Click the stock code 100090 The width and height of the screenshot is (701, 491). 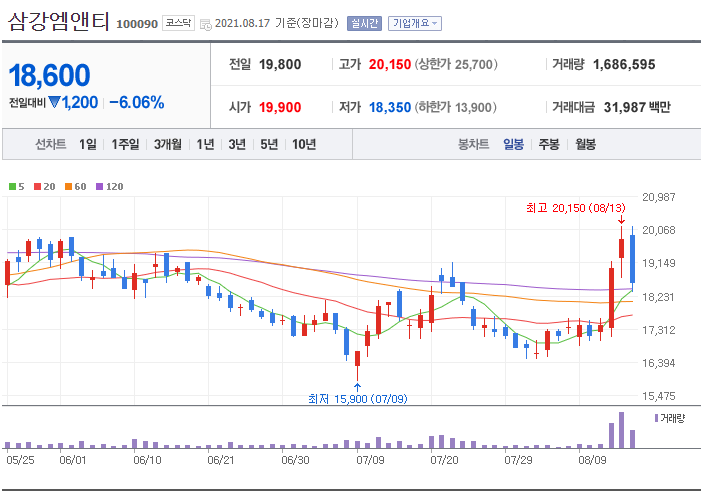pyautogui.click(x=137, y=24)
